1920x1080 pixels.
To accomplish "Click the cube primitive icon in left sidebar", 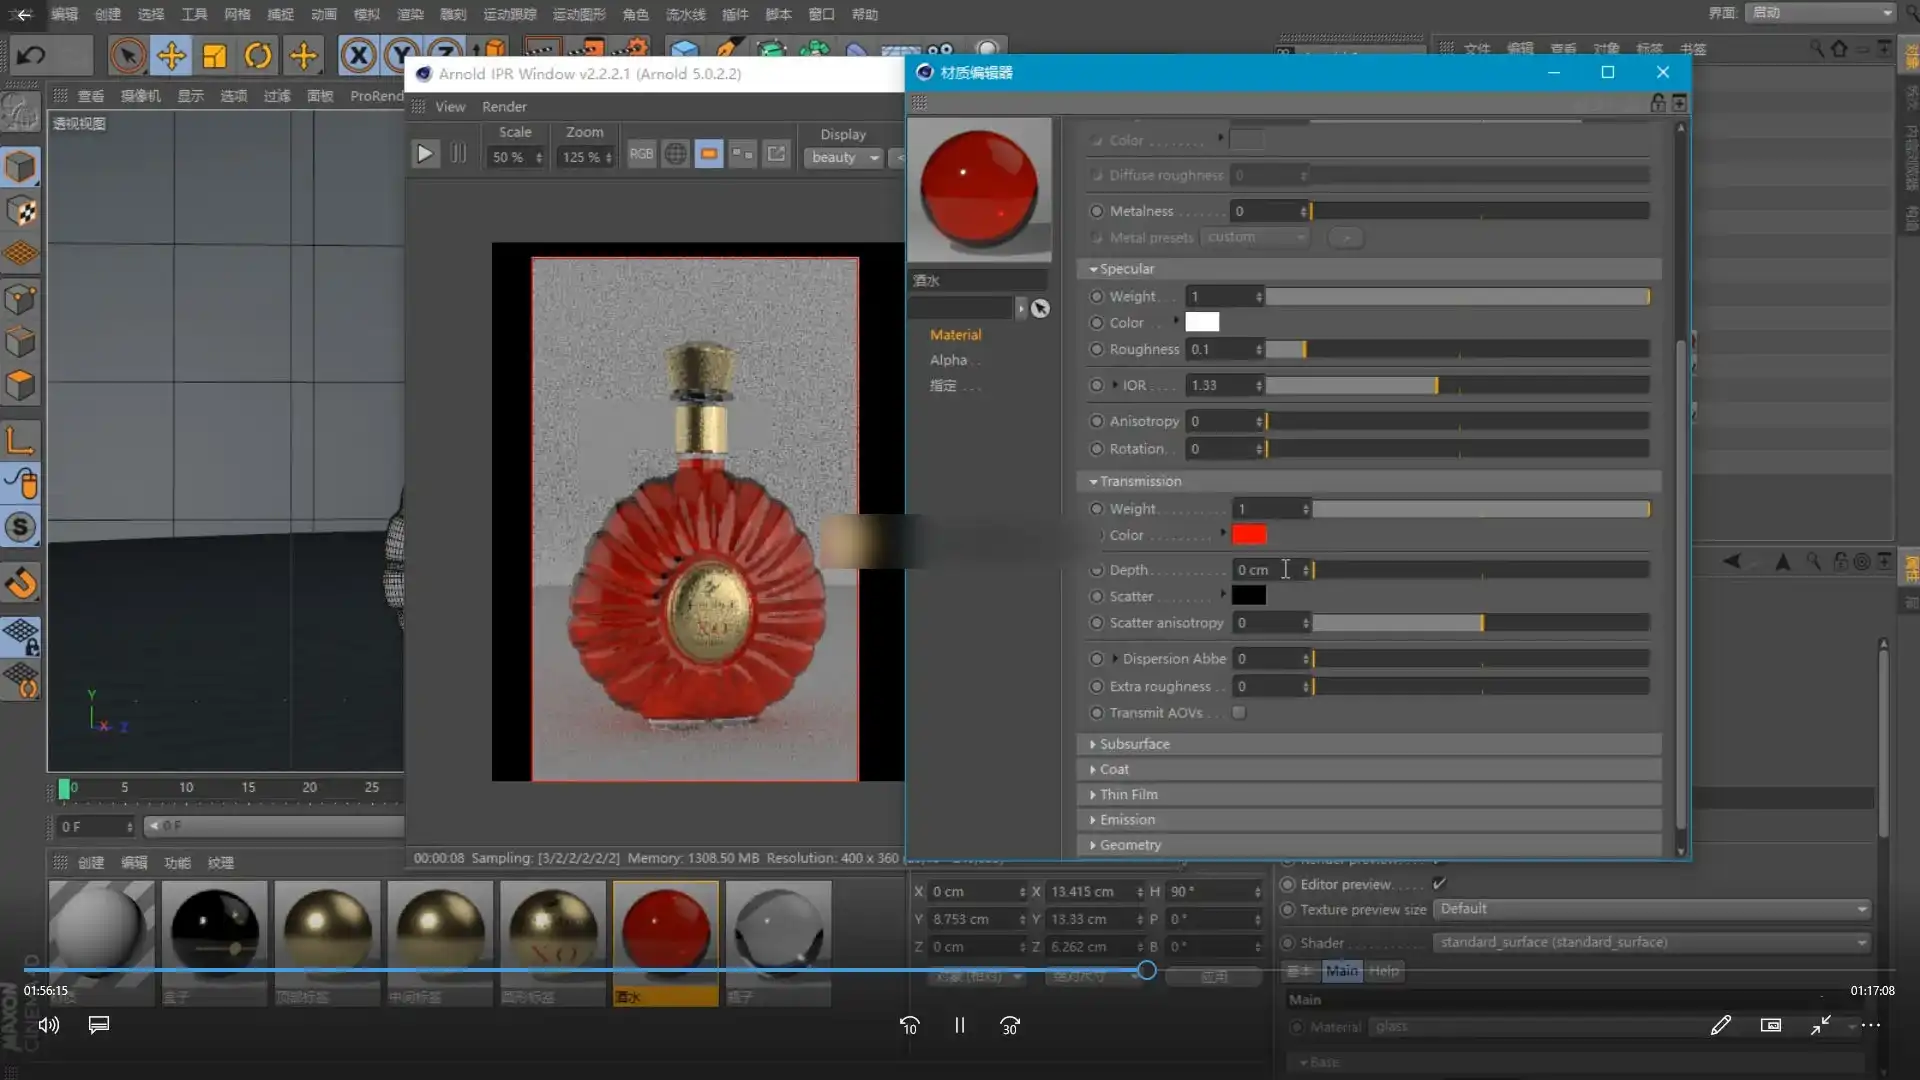I will tap(20, 167).
